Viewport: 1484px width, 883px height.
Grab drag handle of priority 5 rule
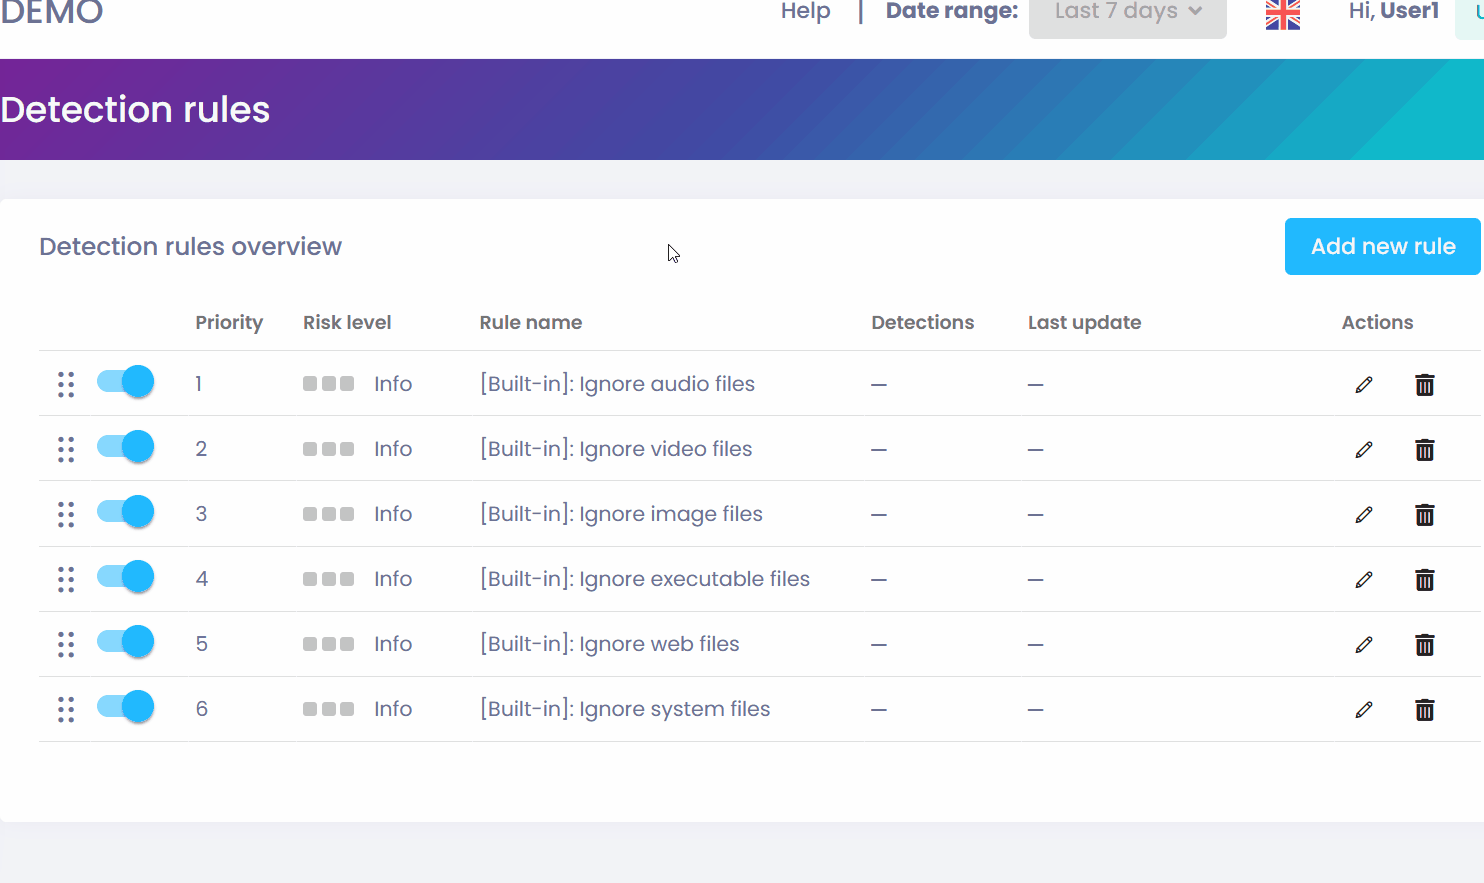click(66, 644)
